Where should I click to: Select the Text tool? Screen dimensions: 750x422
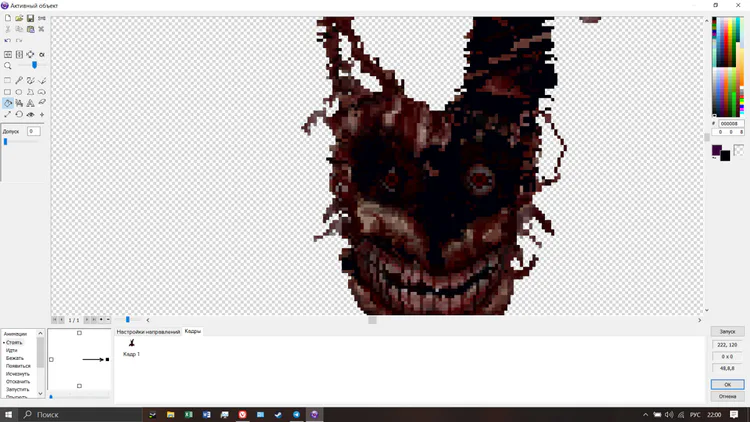[x=30, y=103]
